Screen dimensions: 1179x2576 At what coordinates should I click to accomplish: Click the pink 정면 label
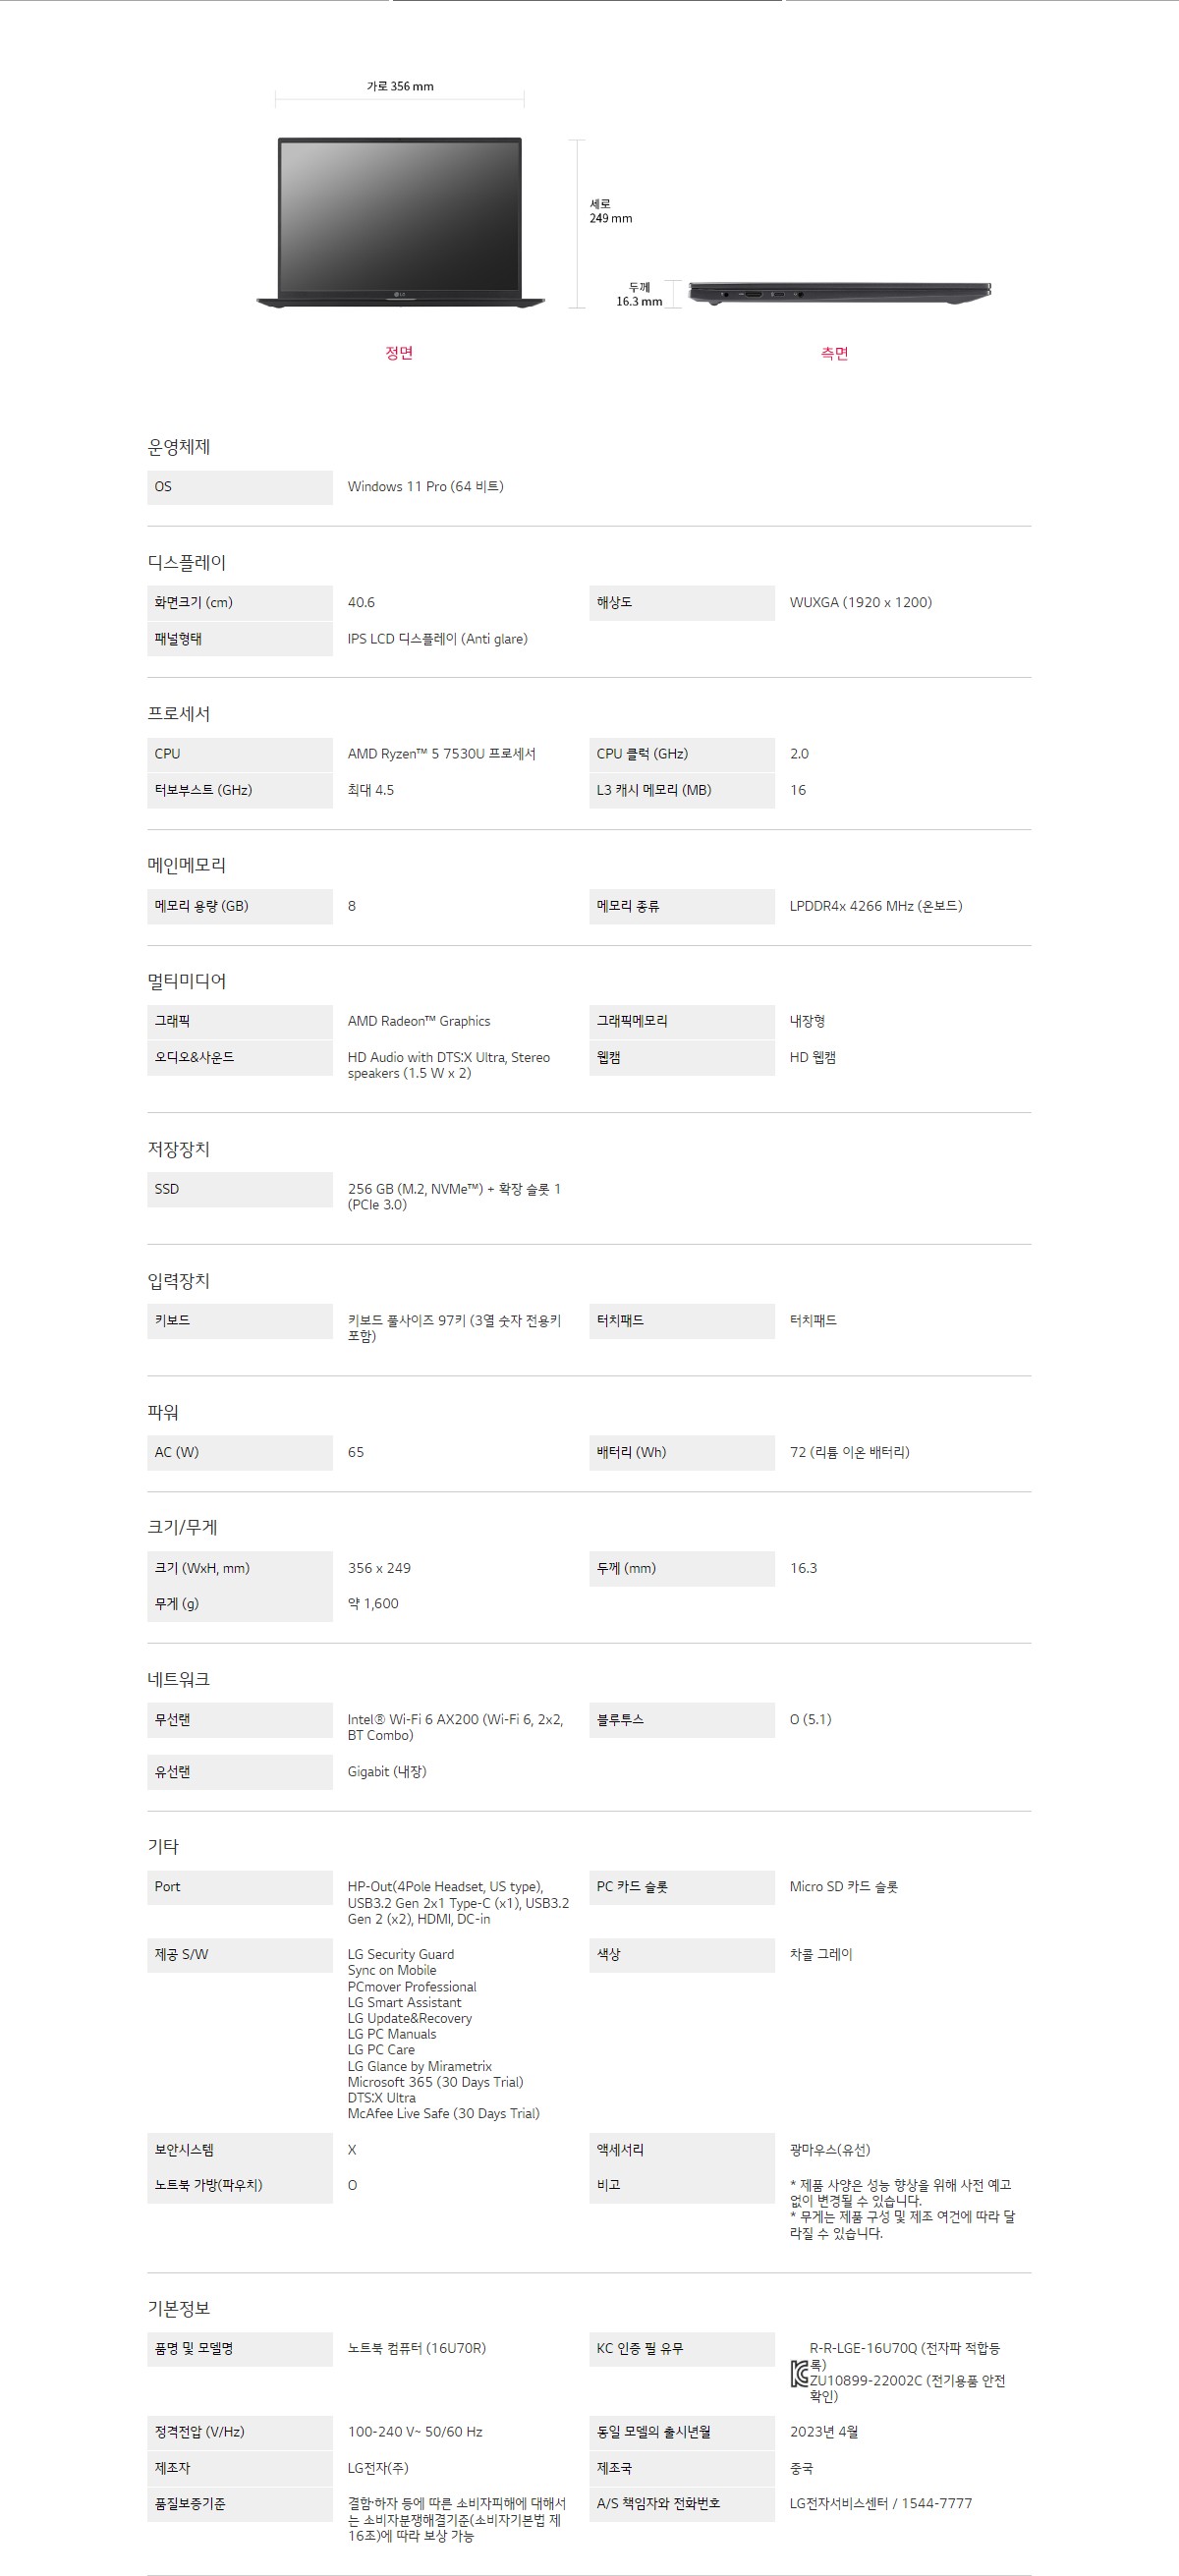399,353
